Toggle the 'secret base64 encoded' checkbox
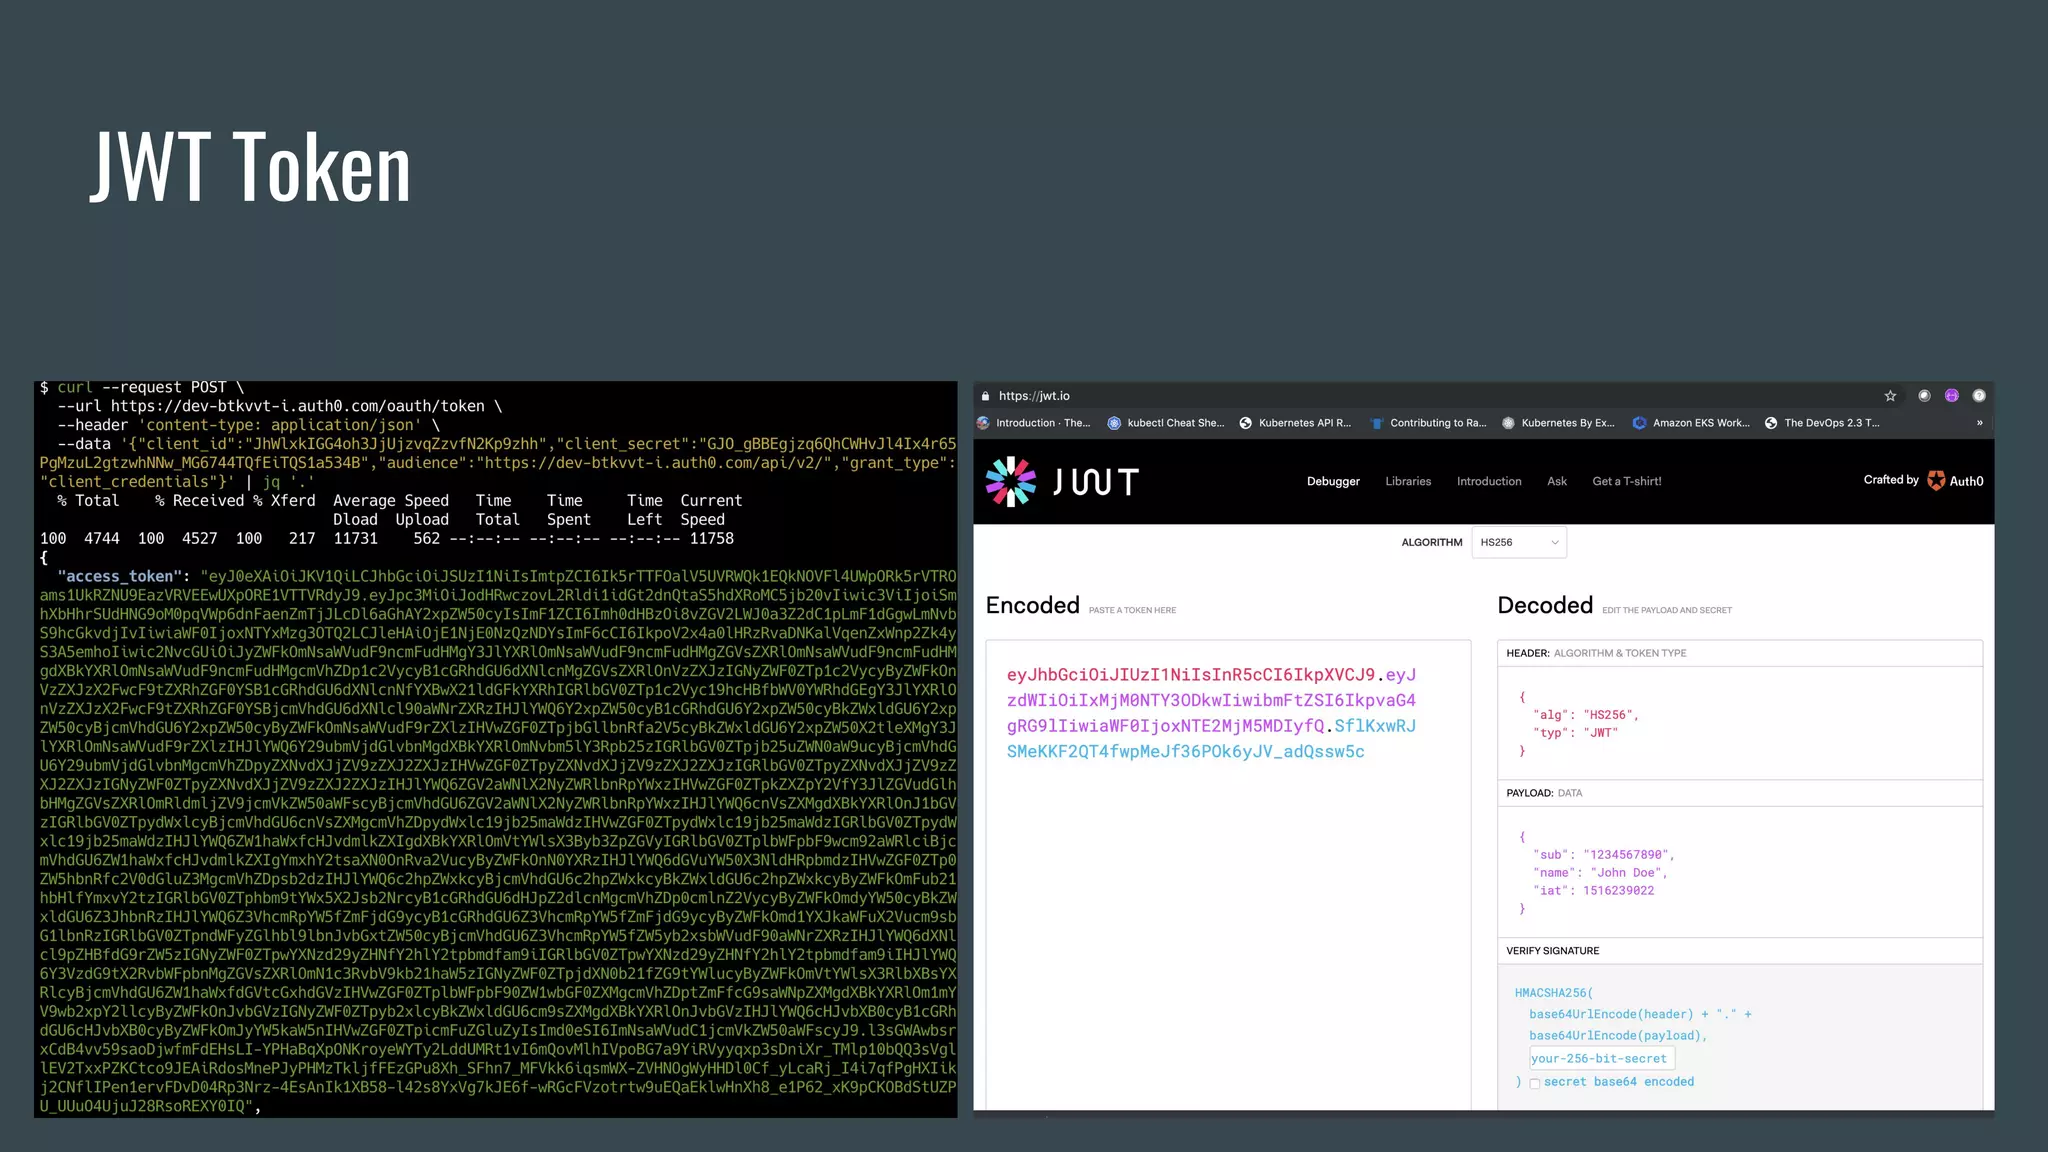 click(1534, 1084)
